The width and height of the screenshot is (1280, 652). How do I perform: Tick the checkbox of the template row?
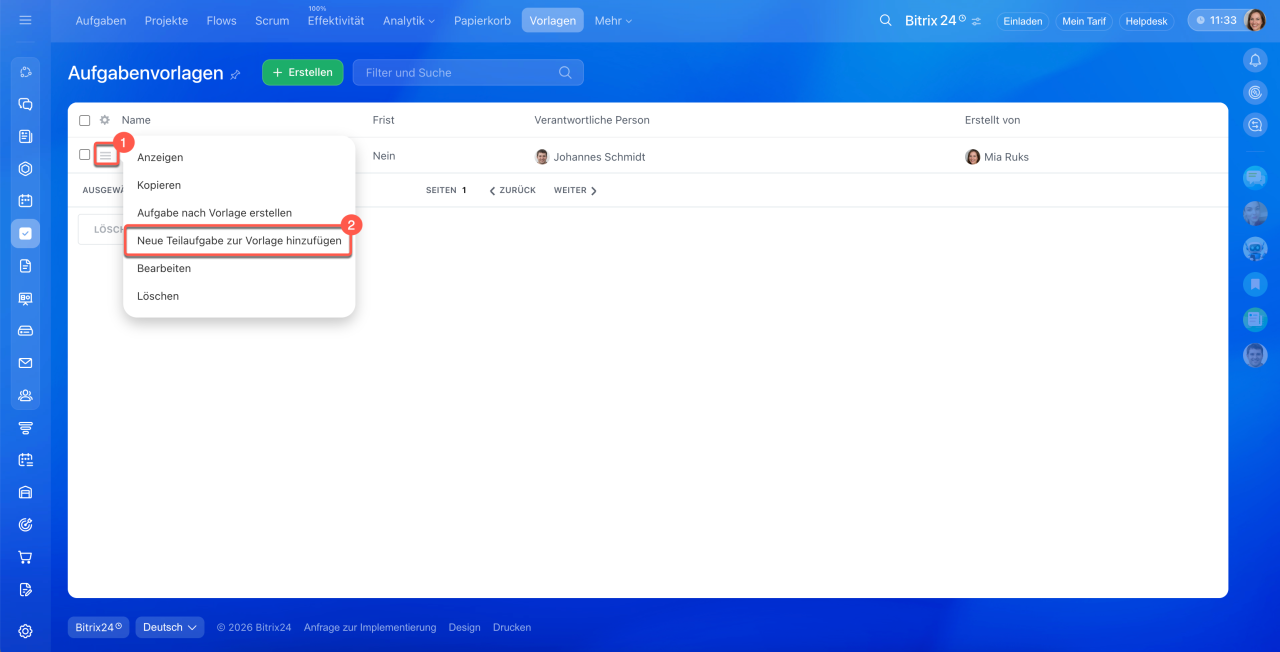coord(85,155)
